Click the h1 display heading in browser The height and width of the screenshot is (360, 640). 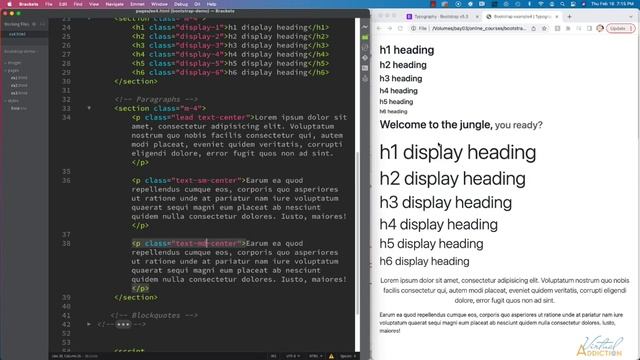click(x=458, y=152)
